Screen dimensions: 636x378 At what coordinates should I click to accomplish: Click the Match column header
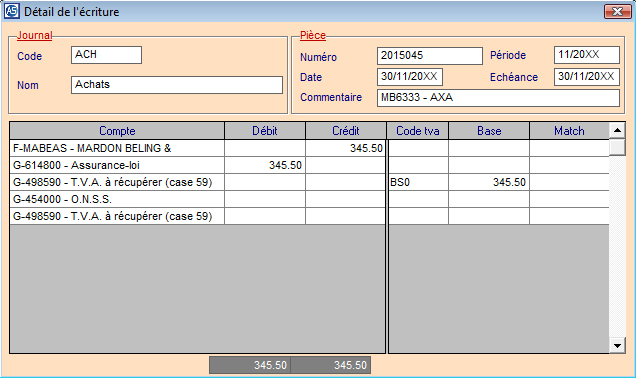[569, 131]
